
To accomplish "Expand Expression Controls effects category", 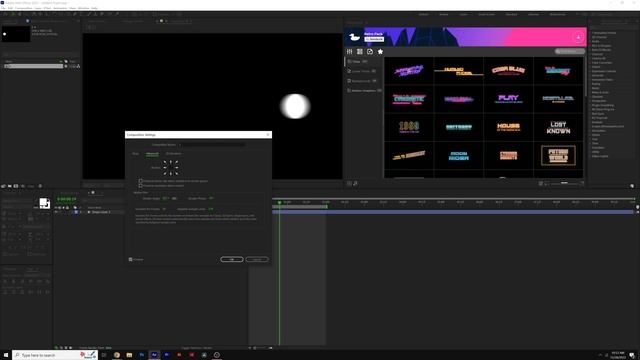I will [603, 71].
